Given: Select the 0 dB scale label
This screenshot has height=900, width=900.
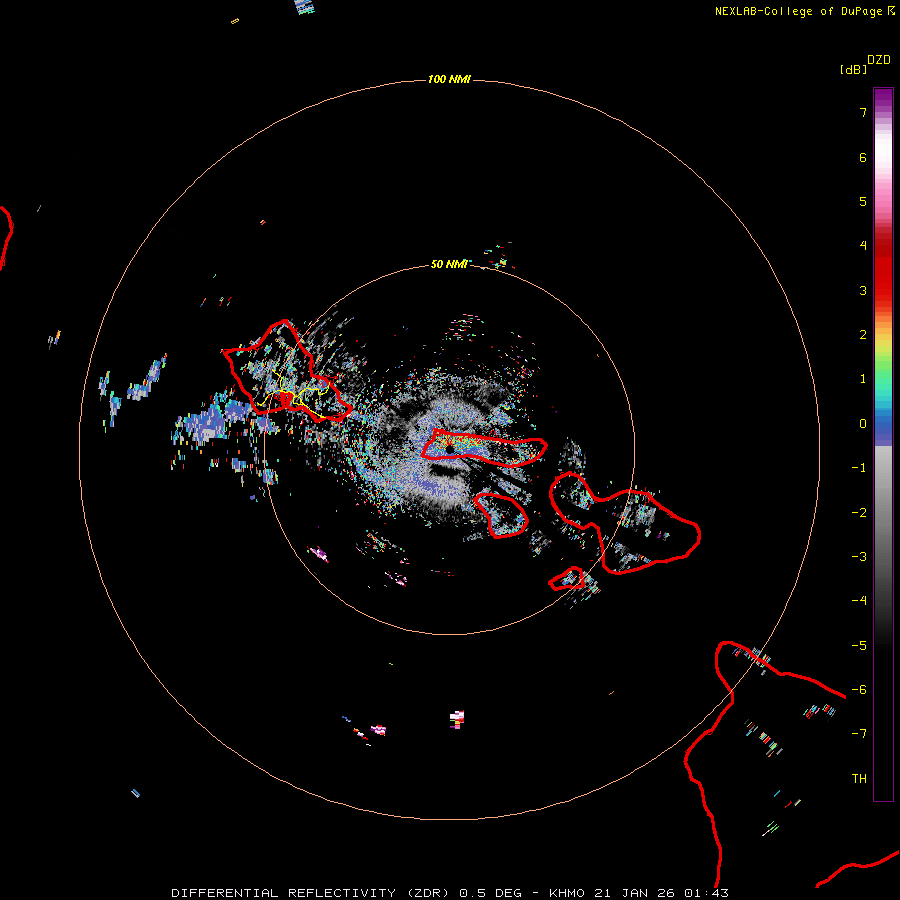Looking at the screenshot, I should [x=863, y=424].
